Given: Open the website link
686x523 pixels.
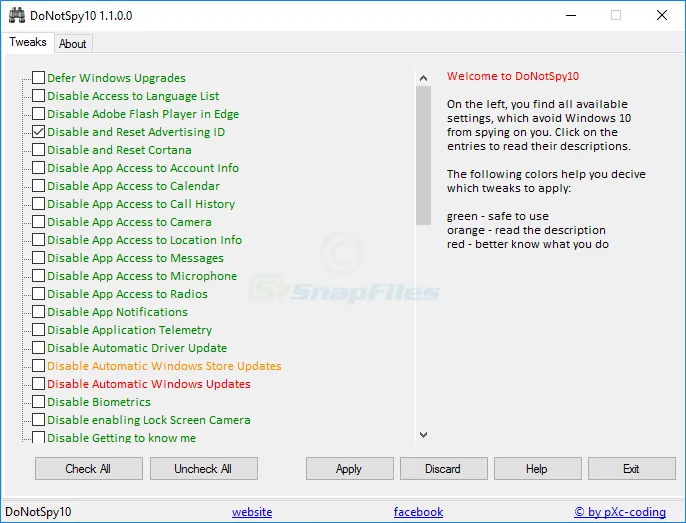Looking at the screenshot, I should coord(252,512).
